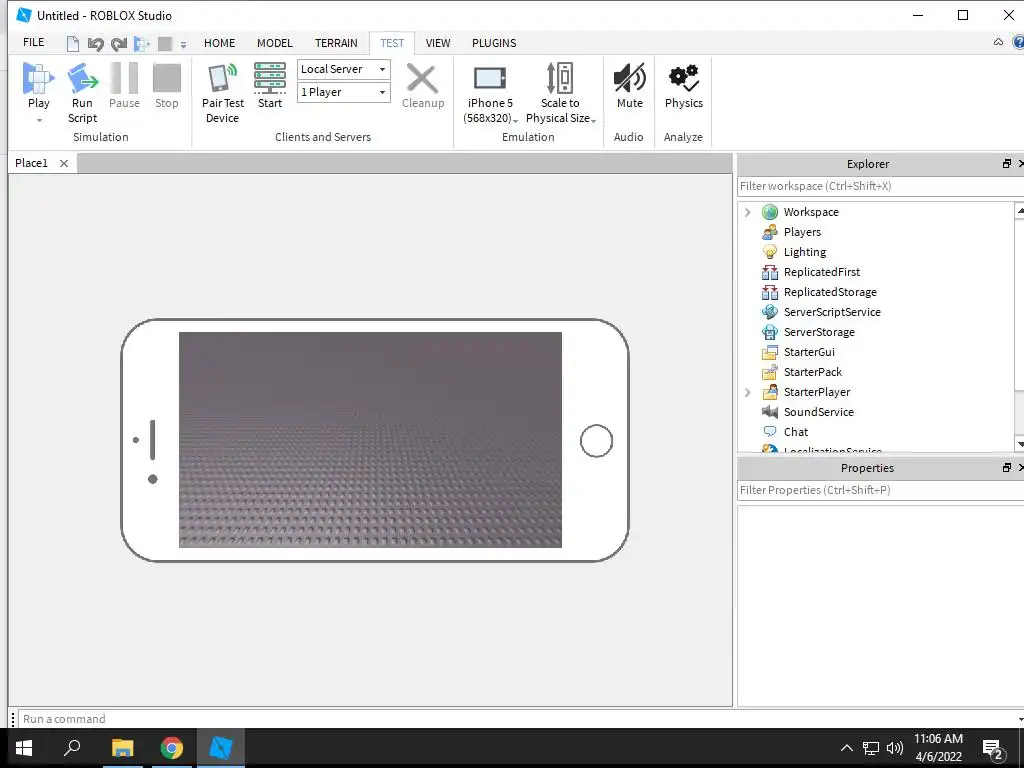Image resolution: width=1024 pixels, height=768 pixels.
Task: Click the Roblox Studio taskbar icon
Action: [221, 748]
